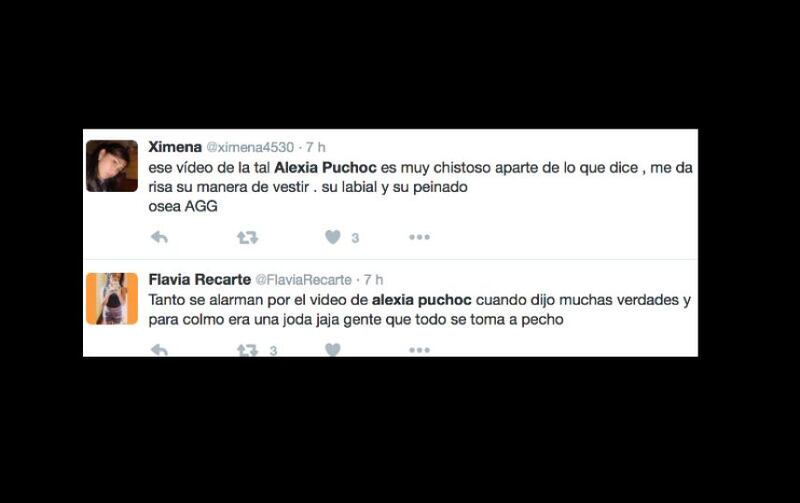Open Ximena's profile picture
The image size is (800, 503).
tap(112, 166)
